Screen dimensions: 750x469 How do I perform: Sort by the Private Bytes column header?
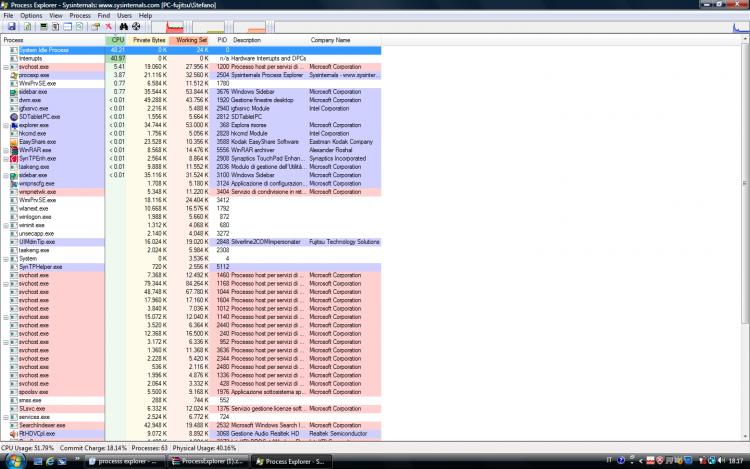pyautogui.click(x=147, y=40)
